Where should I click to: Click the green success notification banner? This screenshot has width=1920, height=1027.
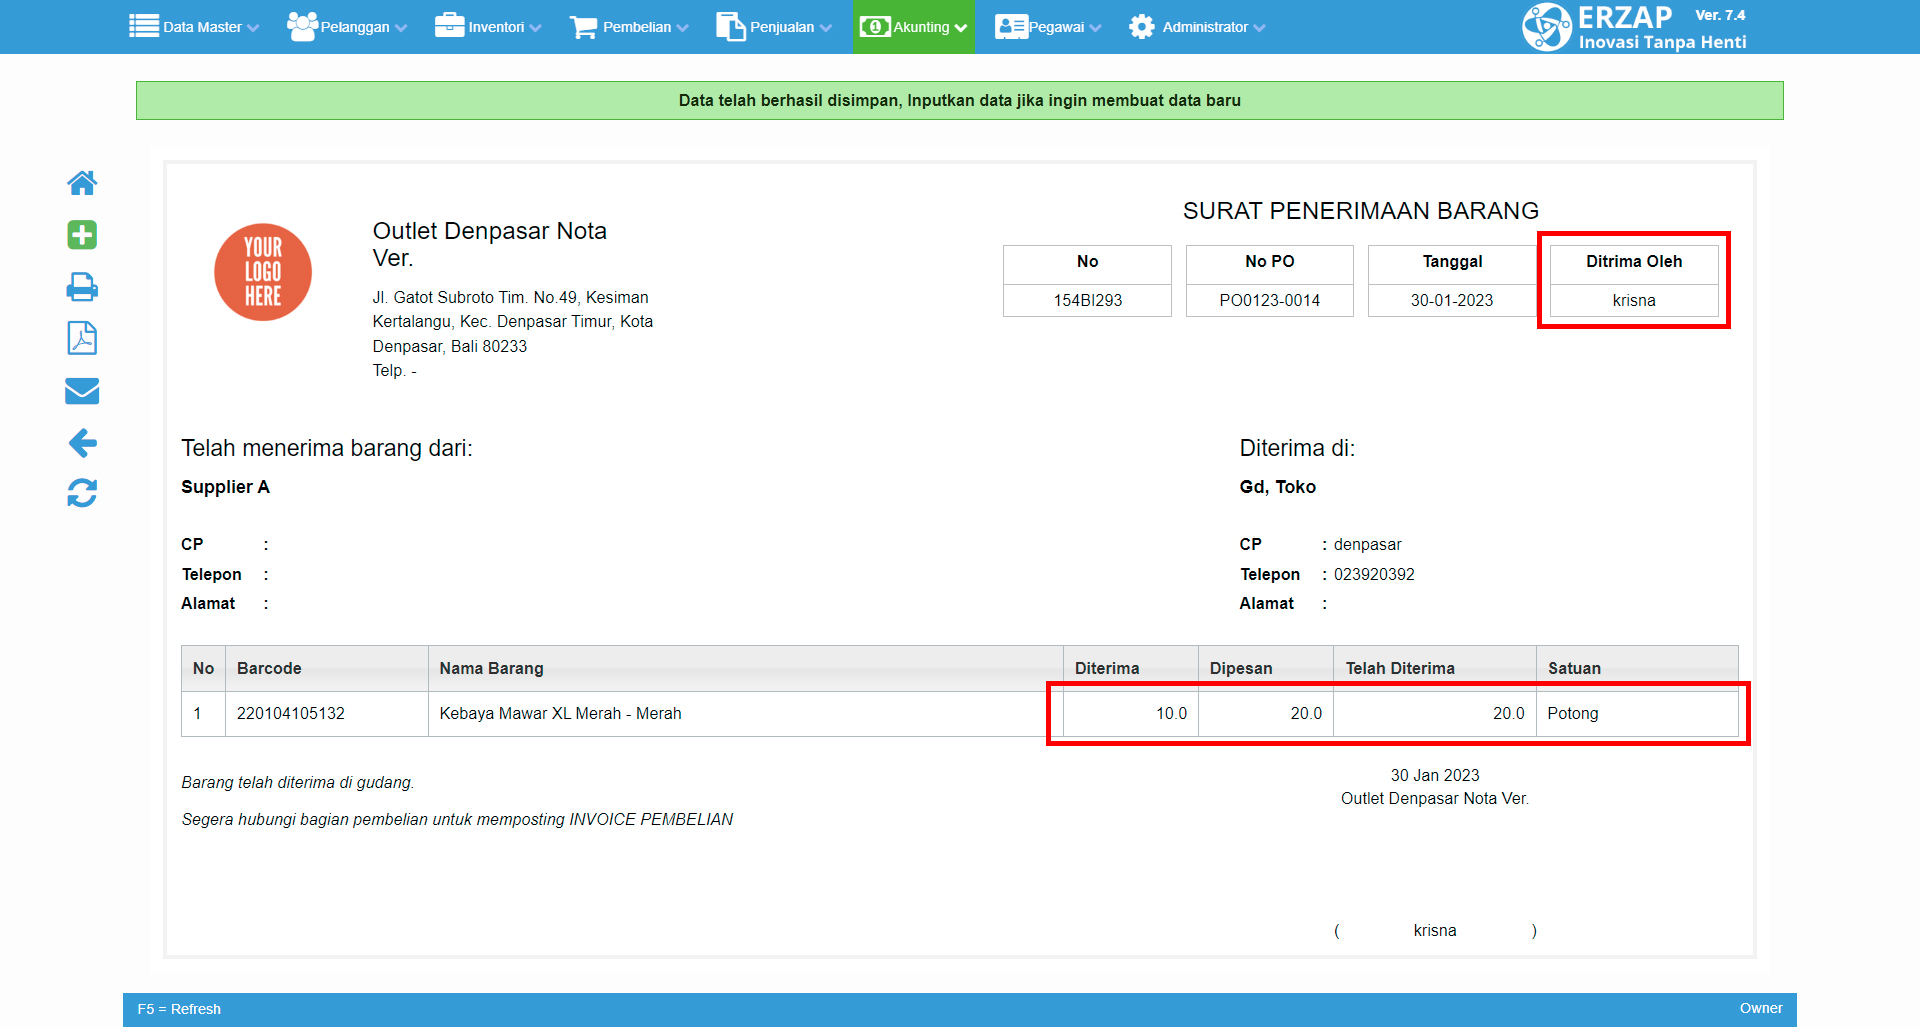[x=960, y=100]
